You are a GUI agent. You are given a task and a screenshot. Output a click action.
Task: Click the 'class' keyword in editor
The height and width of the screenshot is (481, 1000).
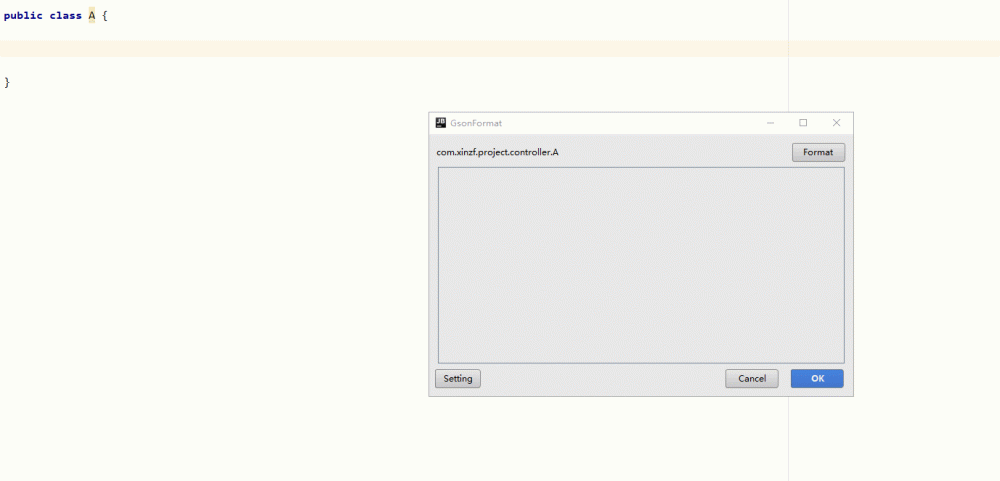coord(66,16)
